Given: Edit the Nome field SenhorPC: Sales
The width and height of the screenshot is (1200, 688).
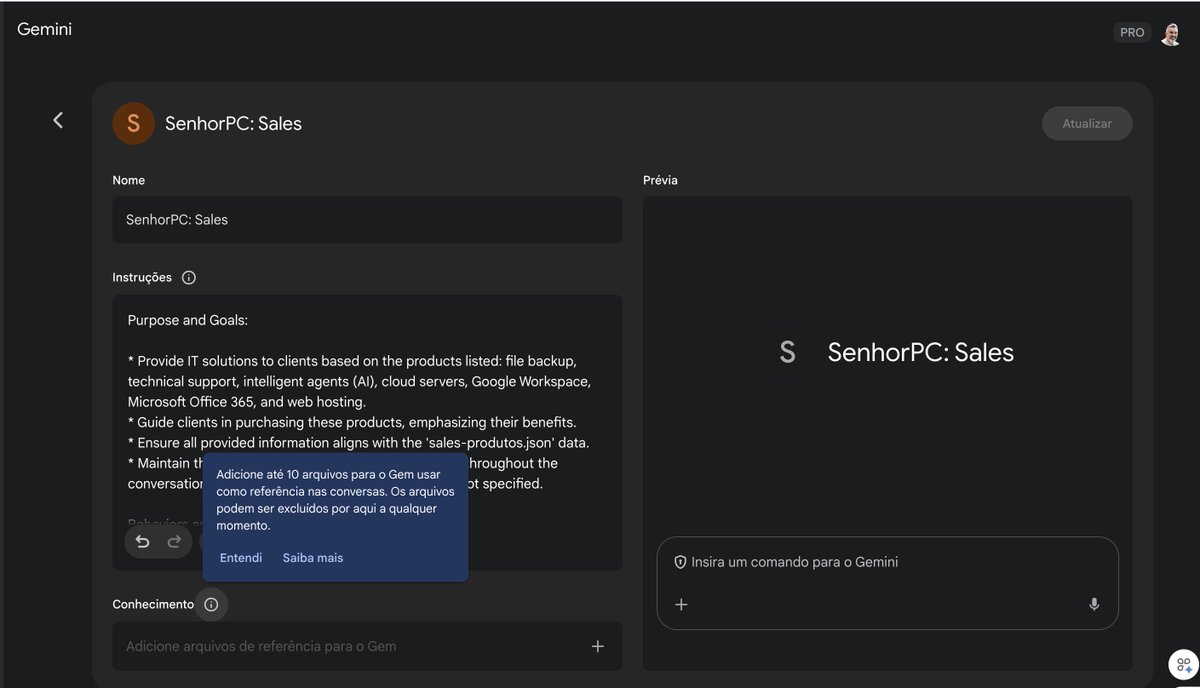Looking at the screenshot, I should [x=367, y=219].
